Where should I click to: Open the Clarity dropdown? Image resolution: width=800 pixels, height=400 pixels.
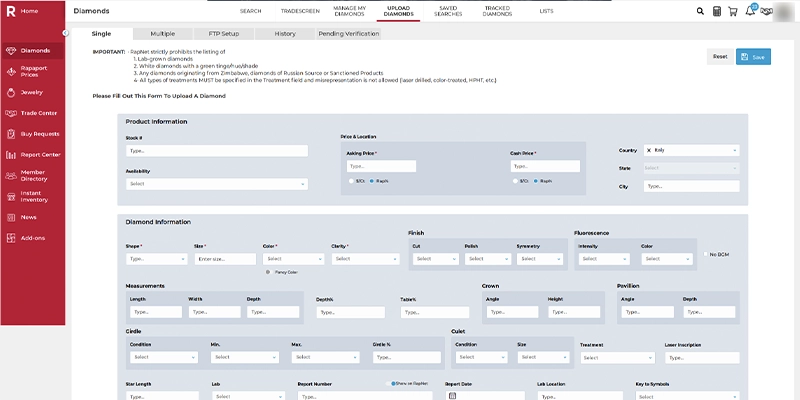click(363, 259)
